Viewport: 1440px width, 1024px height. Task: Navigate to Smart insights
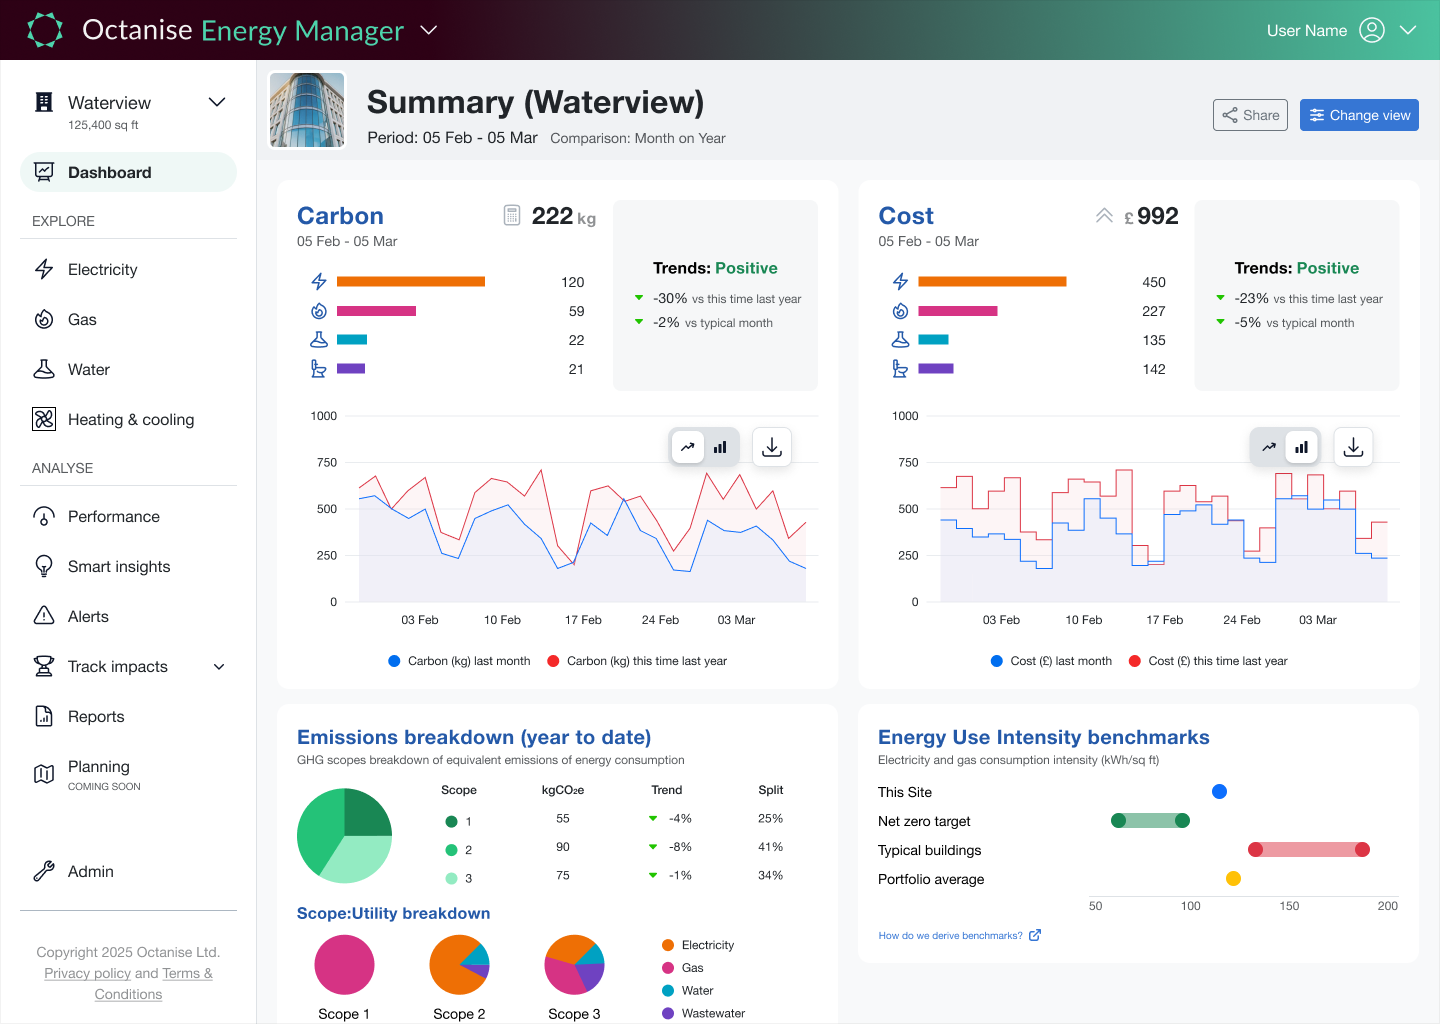tap(128, 566)
